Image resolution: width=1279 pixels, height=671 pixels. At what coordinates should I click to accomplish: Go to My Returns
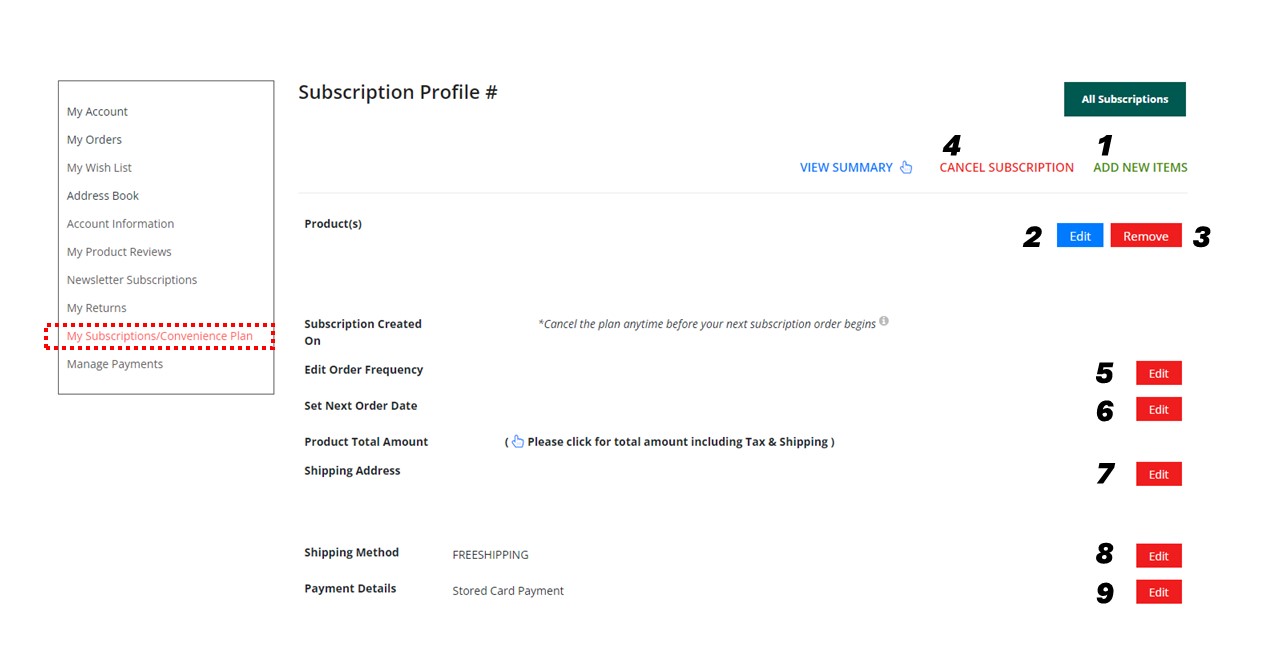[x=97, y=308]
